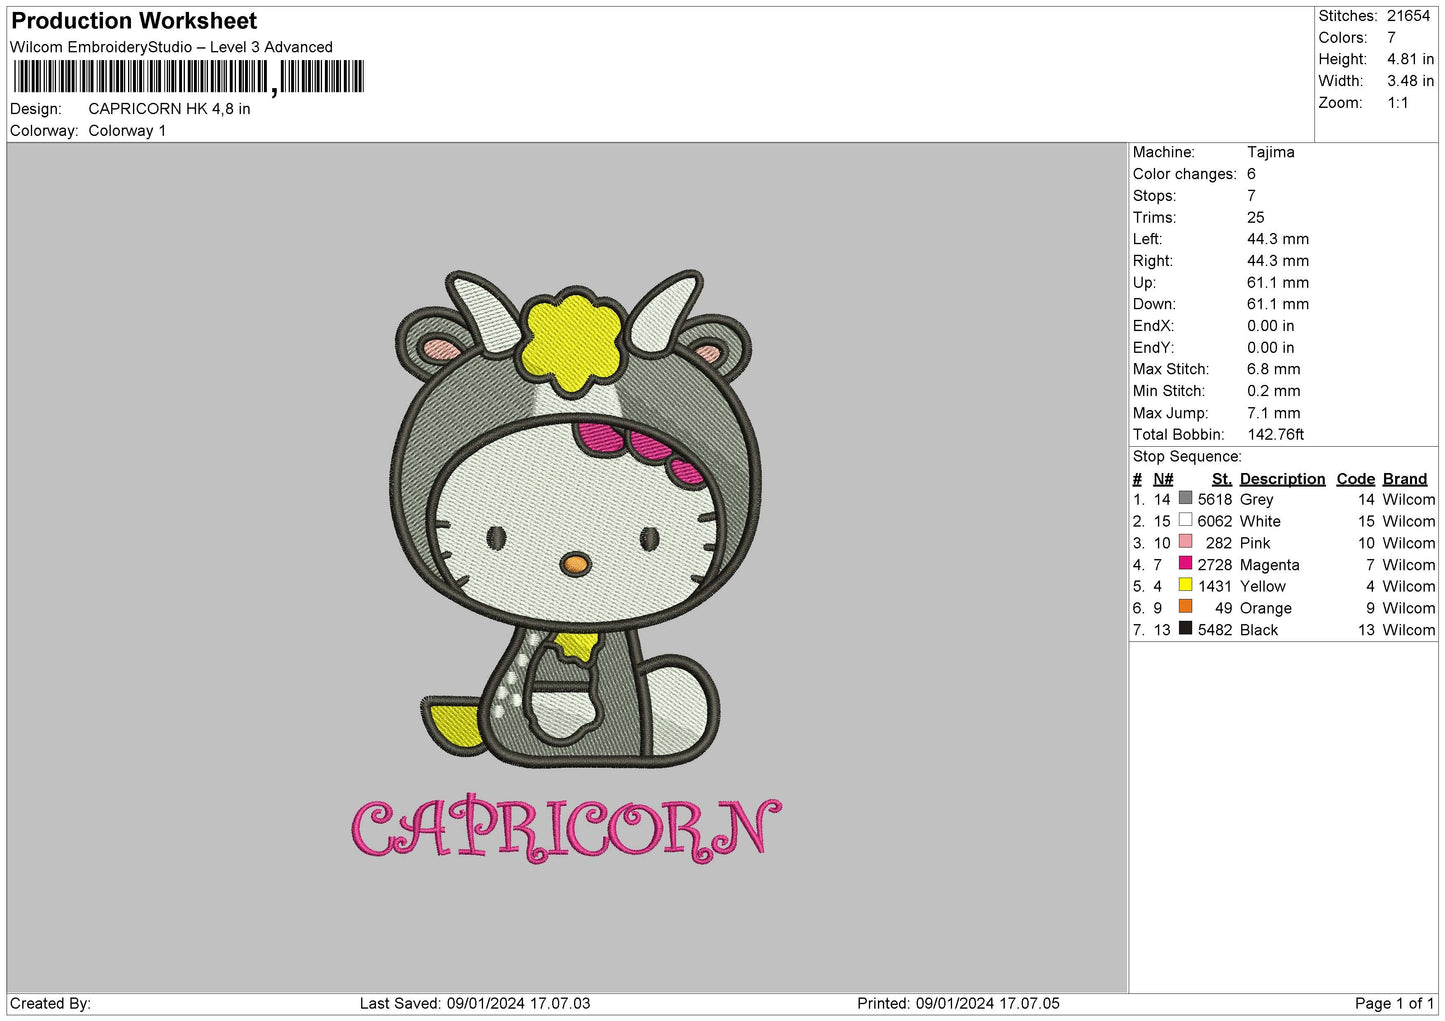Screen dimensions: 1445x1021
Task: Click the 'Code' column header
Action: [1356, 479]
